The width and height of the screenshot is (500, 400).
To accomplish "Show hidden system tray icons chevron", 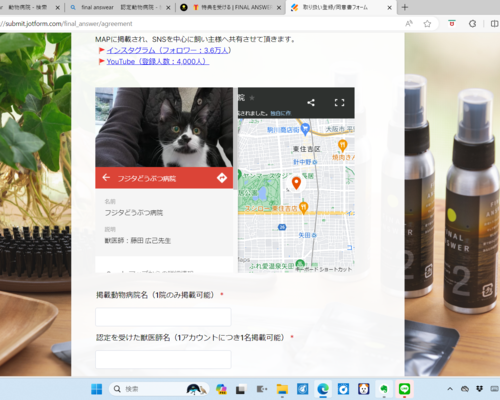I will pos(450,389).
